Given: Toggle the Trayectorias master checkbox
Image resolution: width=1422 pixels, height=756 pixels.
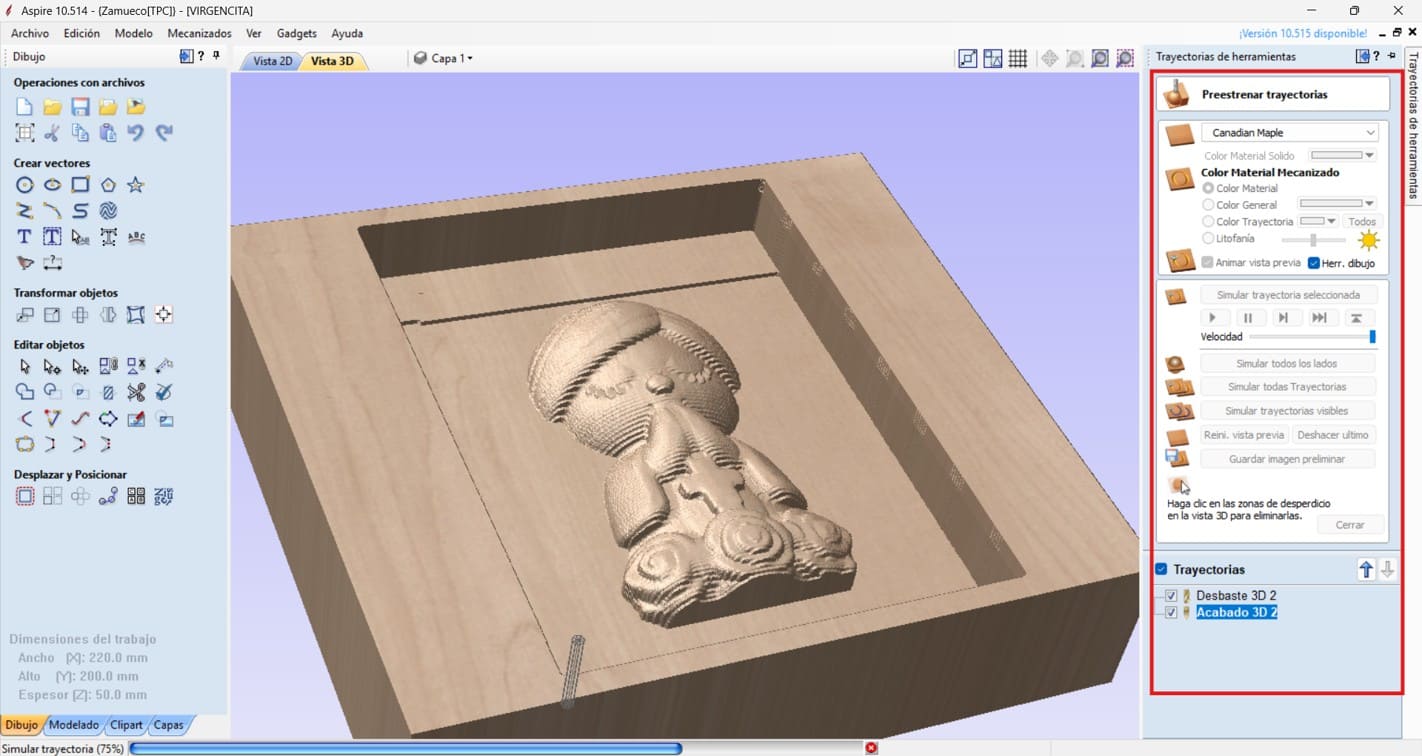Looking at the screenshot, I should 1161,569.
